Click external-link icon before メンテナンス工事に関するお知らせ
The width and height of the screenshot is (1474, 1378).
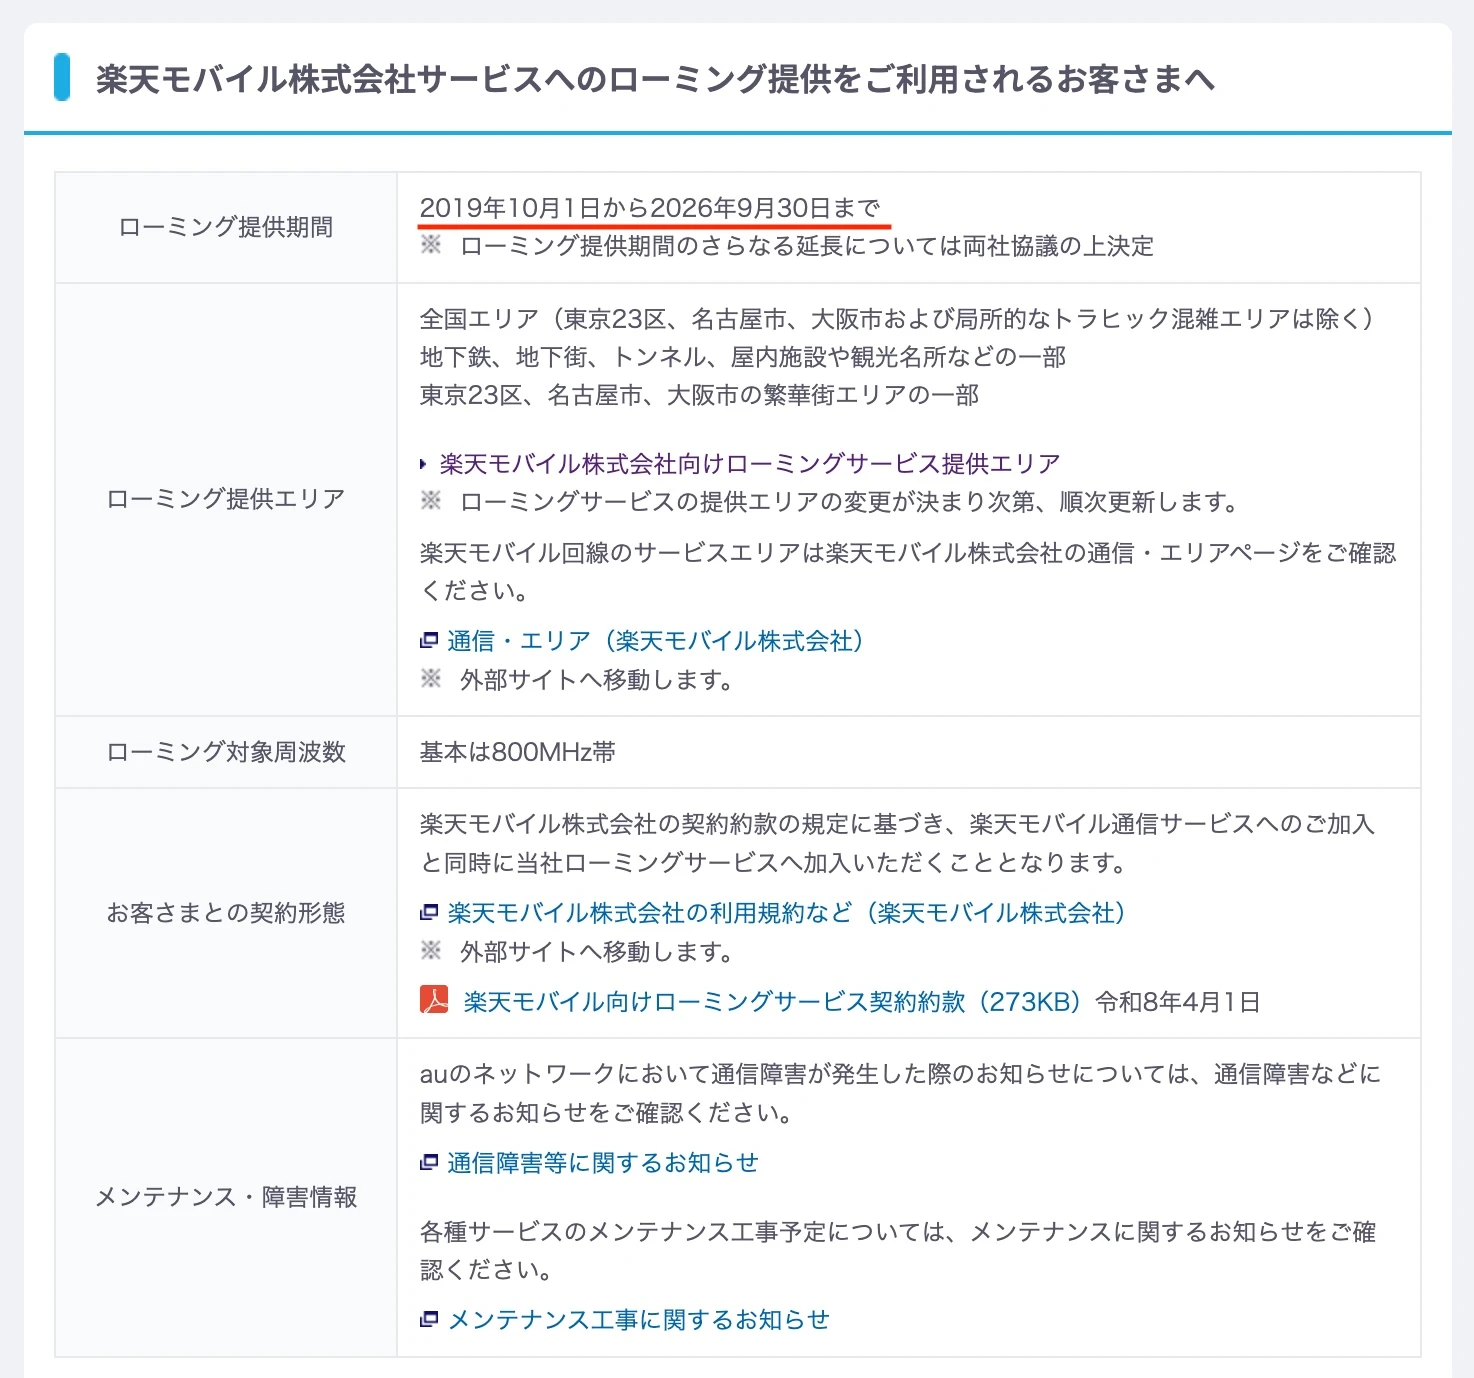tap(429, 1319)
